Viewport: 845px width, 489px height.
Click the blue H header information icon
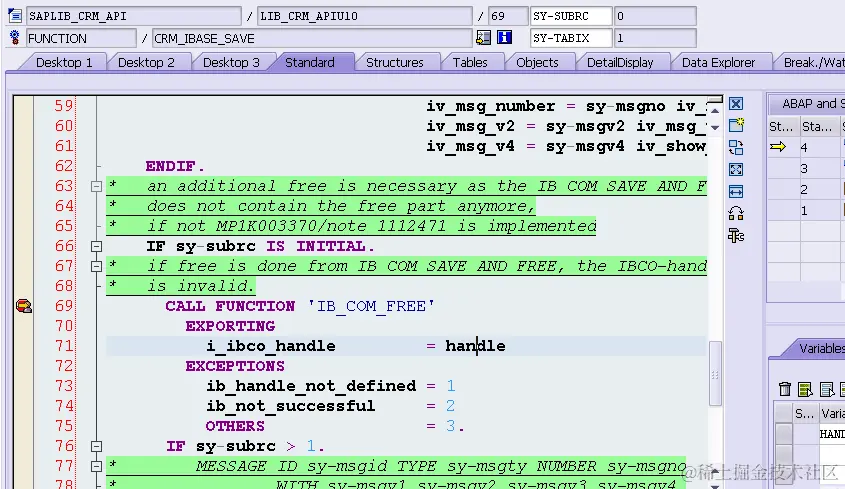[504, 37]
